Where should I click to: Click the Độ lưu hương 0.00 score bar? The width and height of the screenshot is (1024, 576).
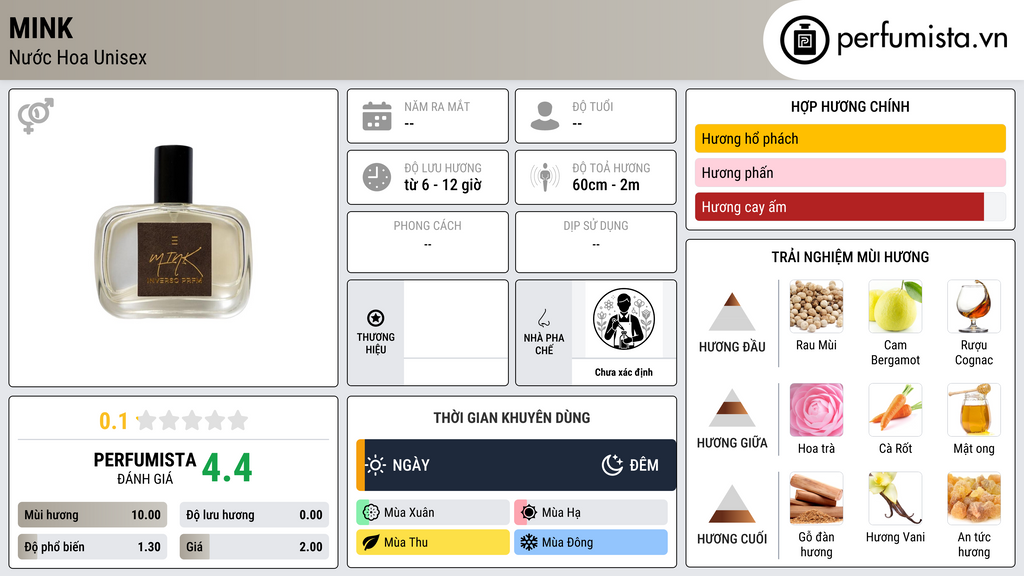pos(254,515)
